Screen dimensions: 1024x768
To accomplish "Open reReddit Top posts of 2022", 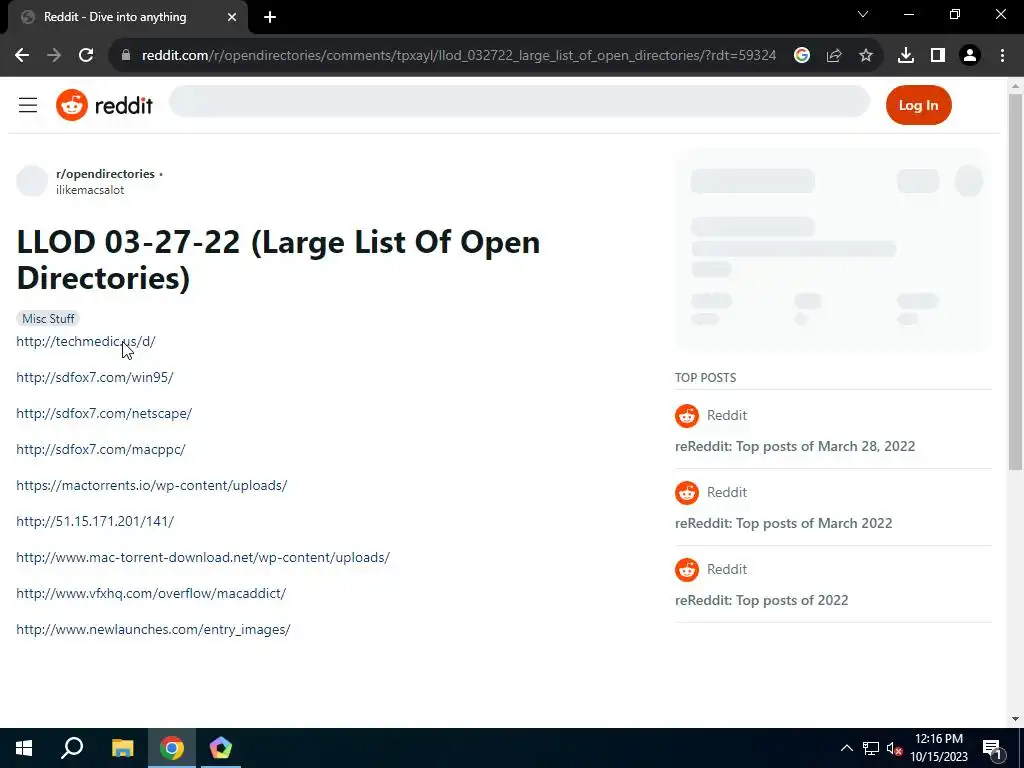I will pos(761,600).
